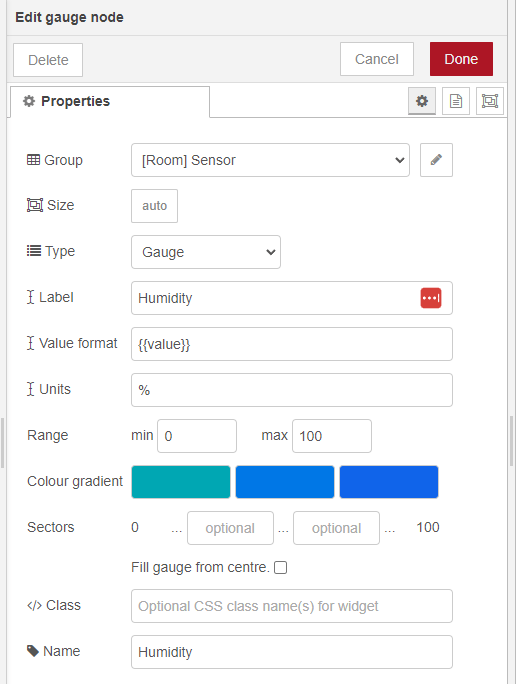Open the Group dropdown

pyautogui.click(x=270, y=160)
